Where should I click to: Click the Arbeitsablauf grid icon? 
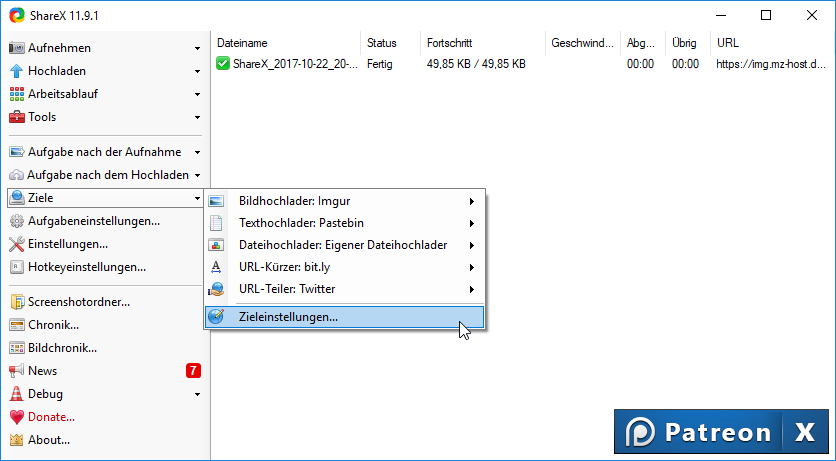(17, 94)
